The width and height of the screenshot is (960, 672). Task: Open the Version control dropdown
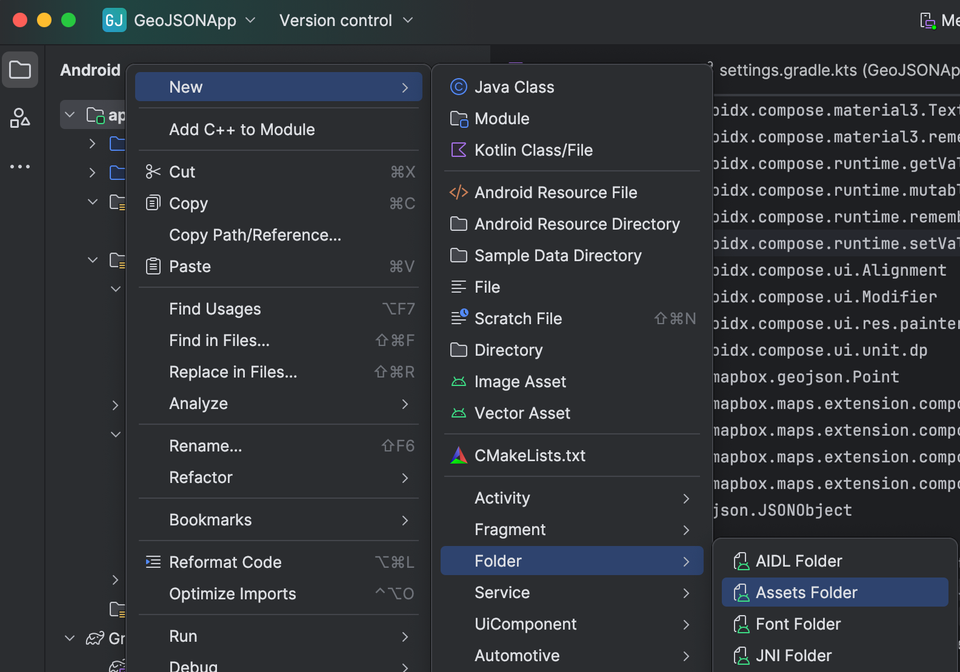point(345,20)
